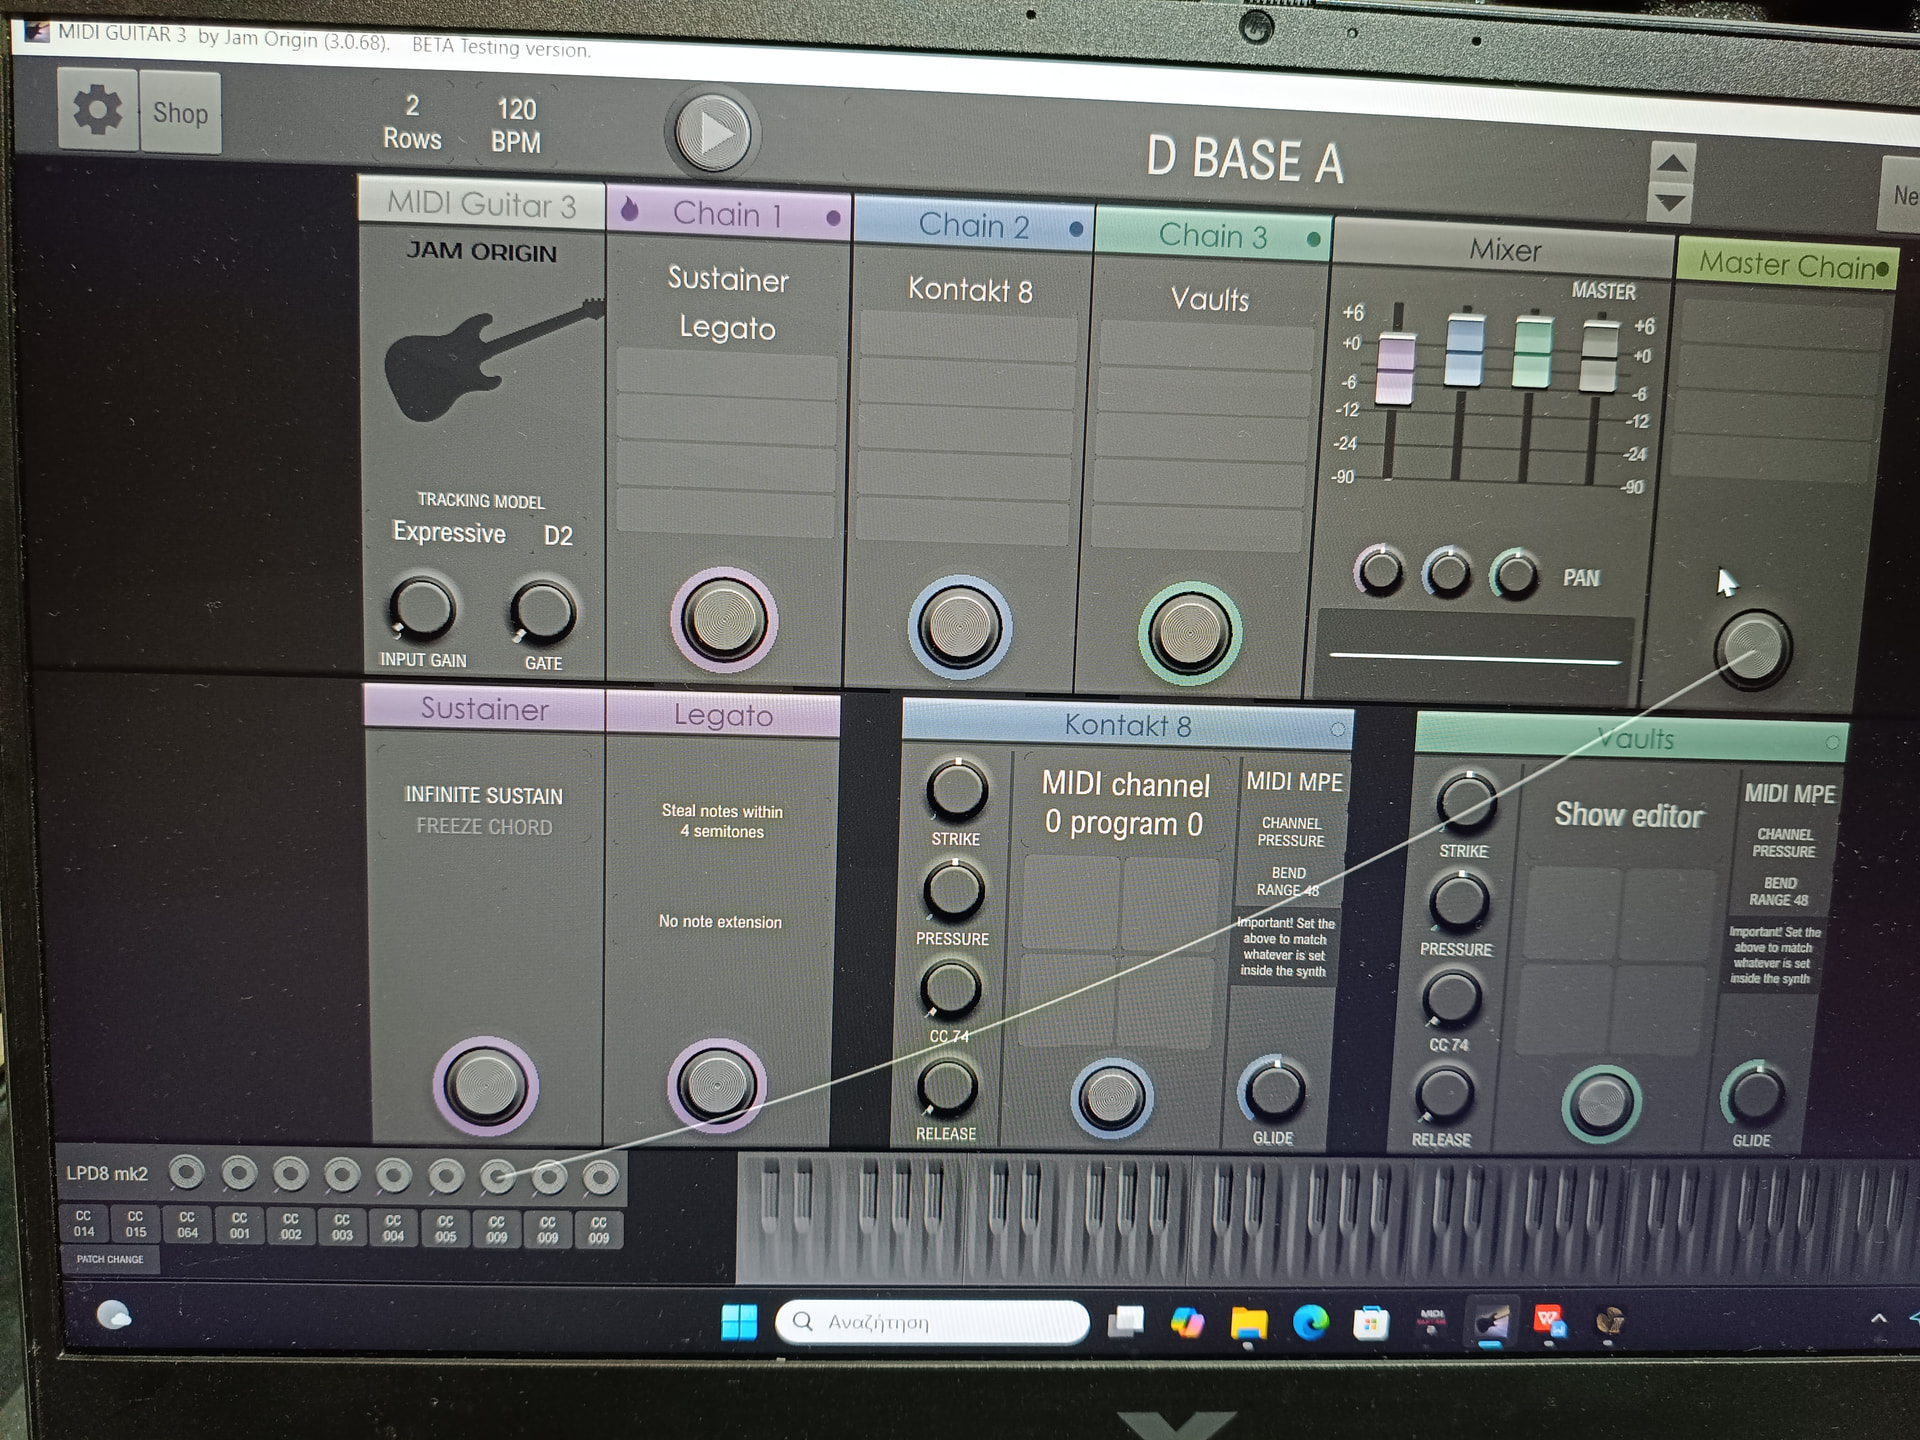
Task: Click Show editor in Vaults
Action: click(x=1628, y=816)
